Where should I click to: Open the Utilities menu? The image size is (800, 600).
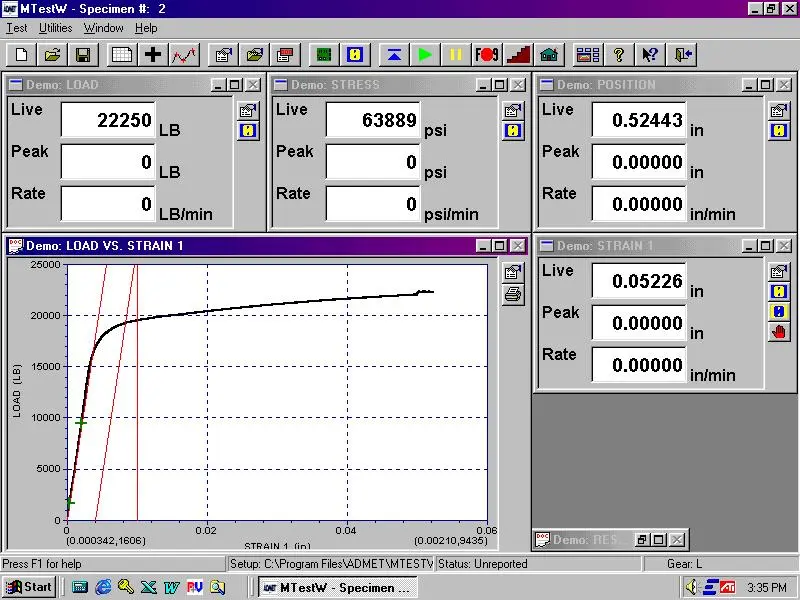(56, 28)
